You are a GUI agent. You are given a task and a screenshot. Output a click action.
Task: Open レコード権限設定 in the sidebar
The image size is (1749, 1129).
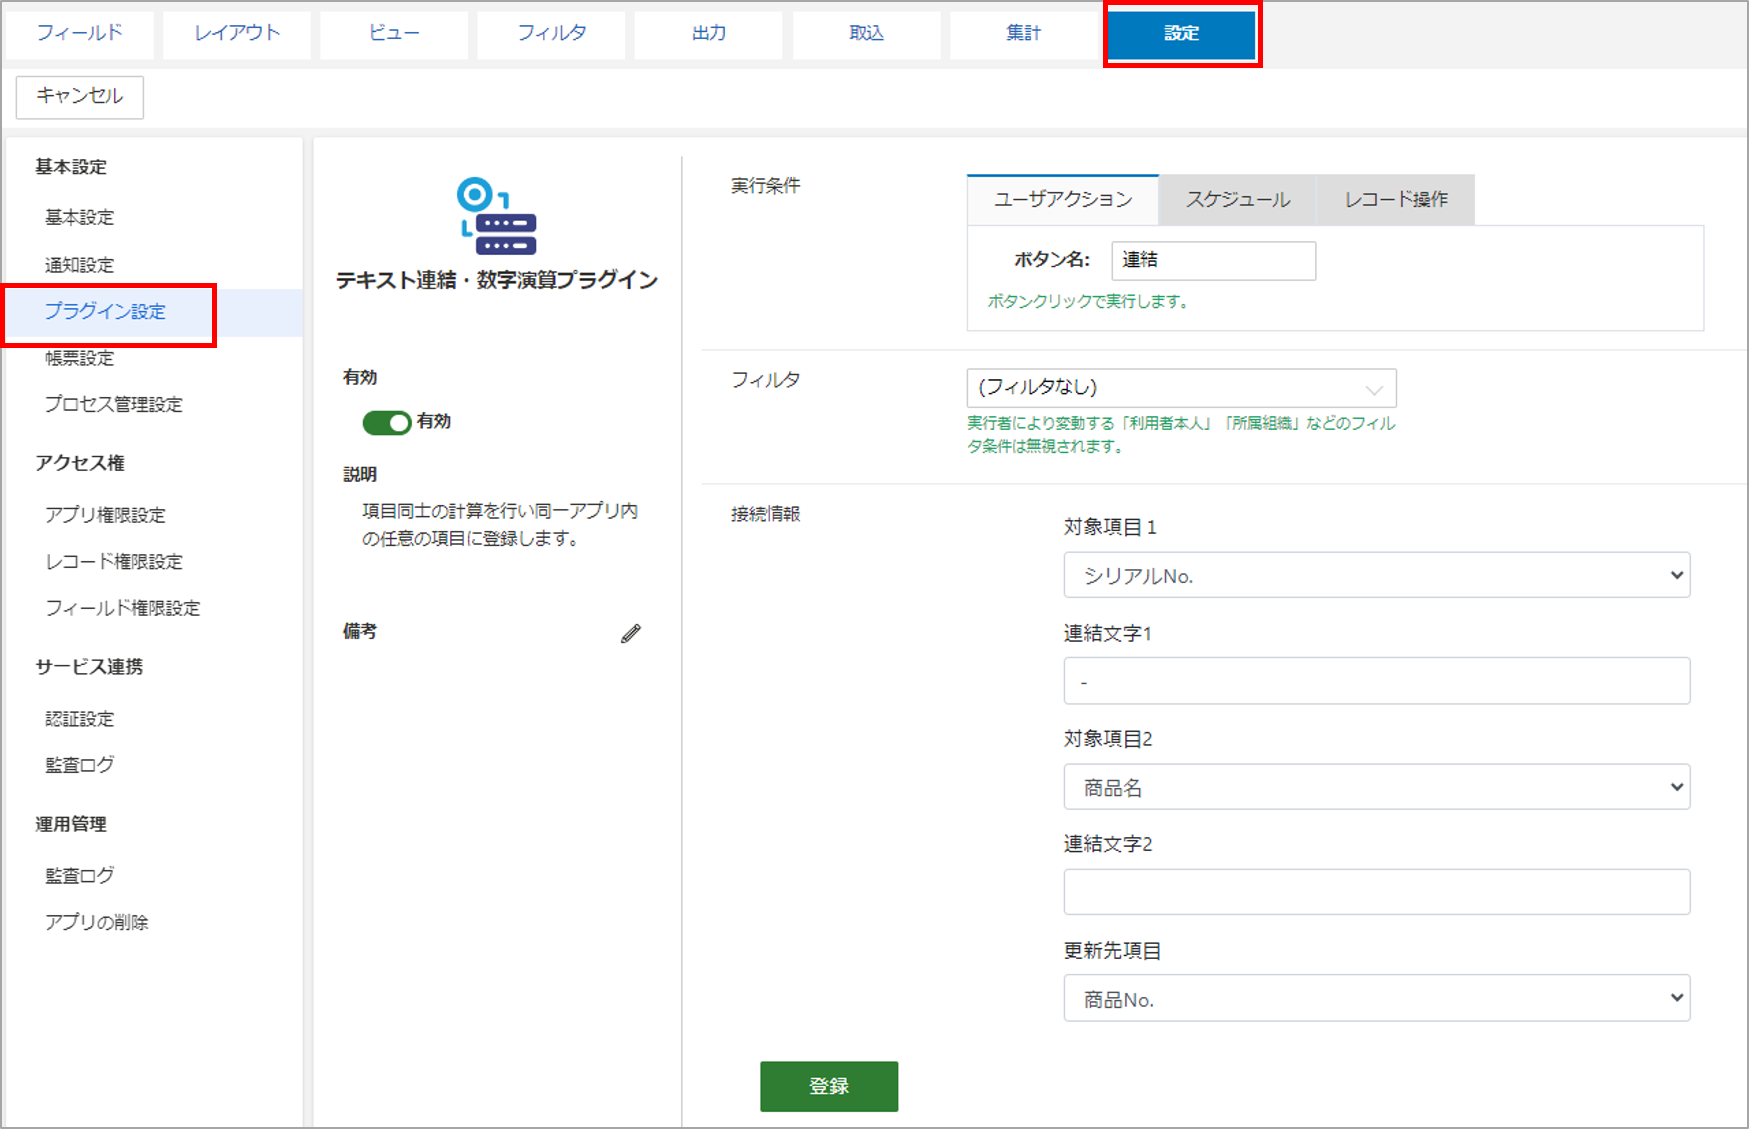(114, 562)
